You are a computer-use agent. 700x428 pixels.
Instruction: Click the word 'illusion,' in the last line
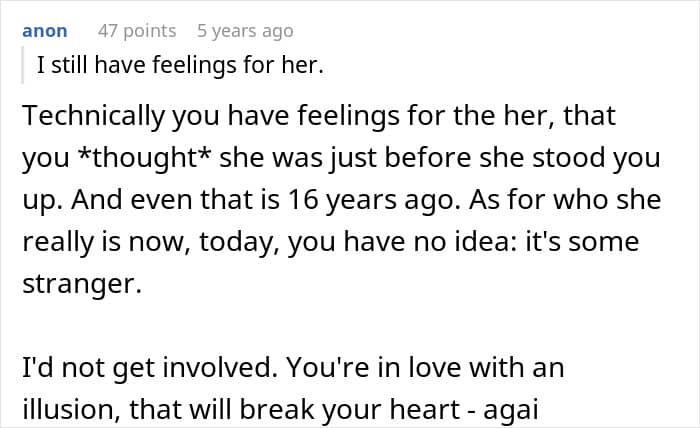pyautogui.click(x=64, y=407)
